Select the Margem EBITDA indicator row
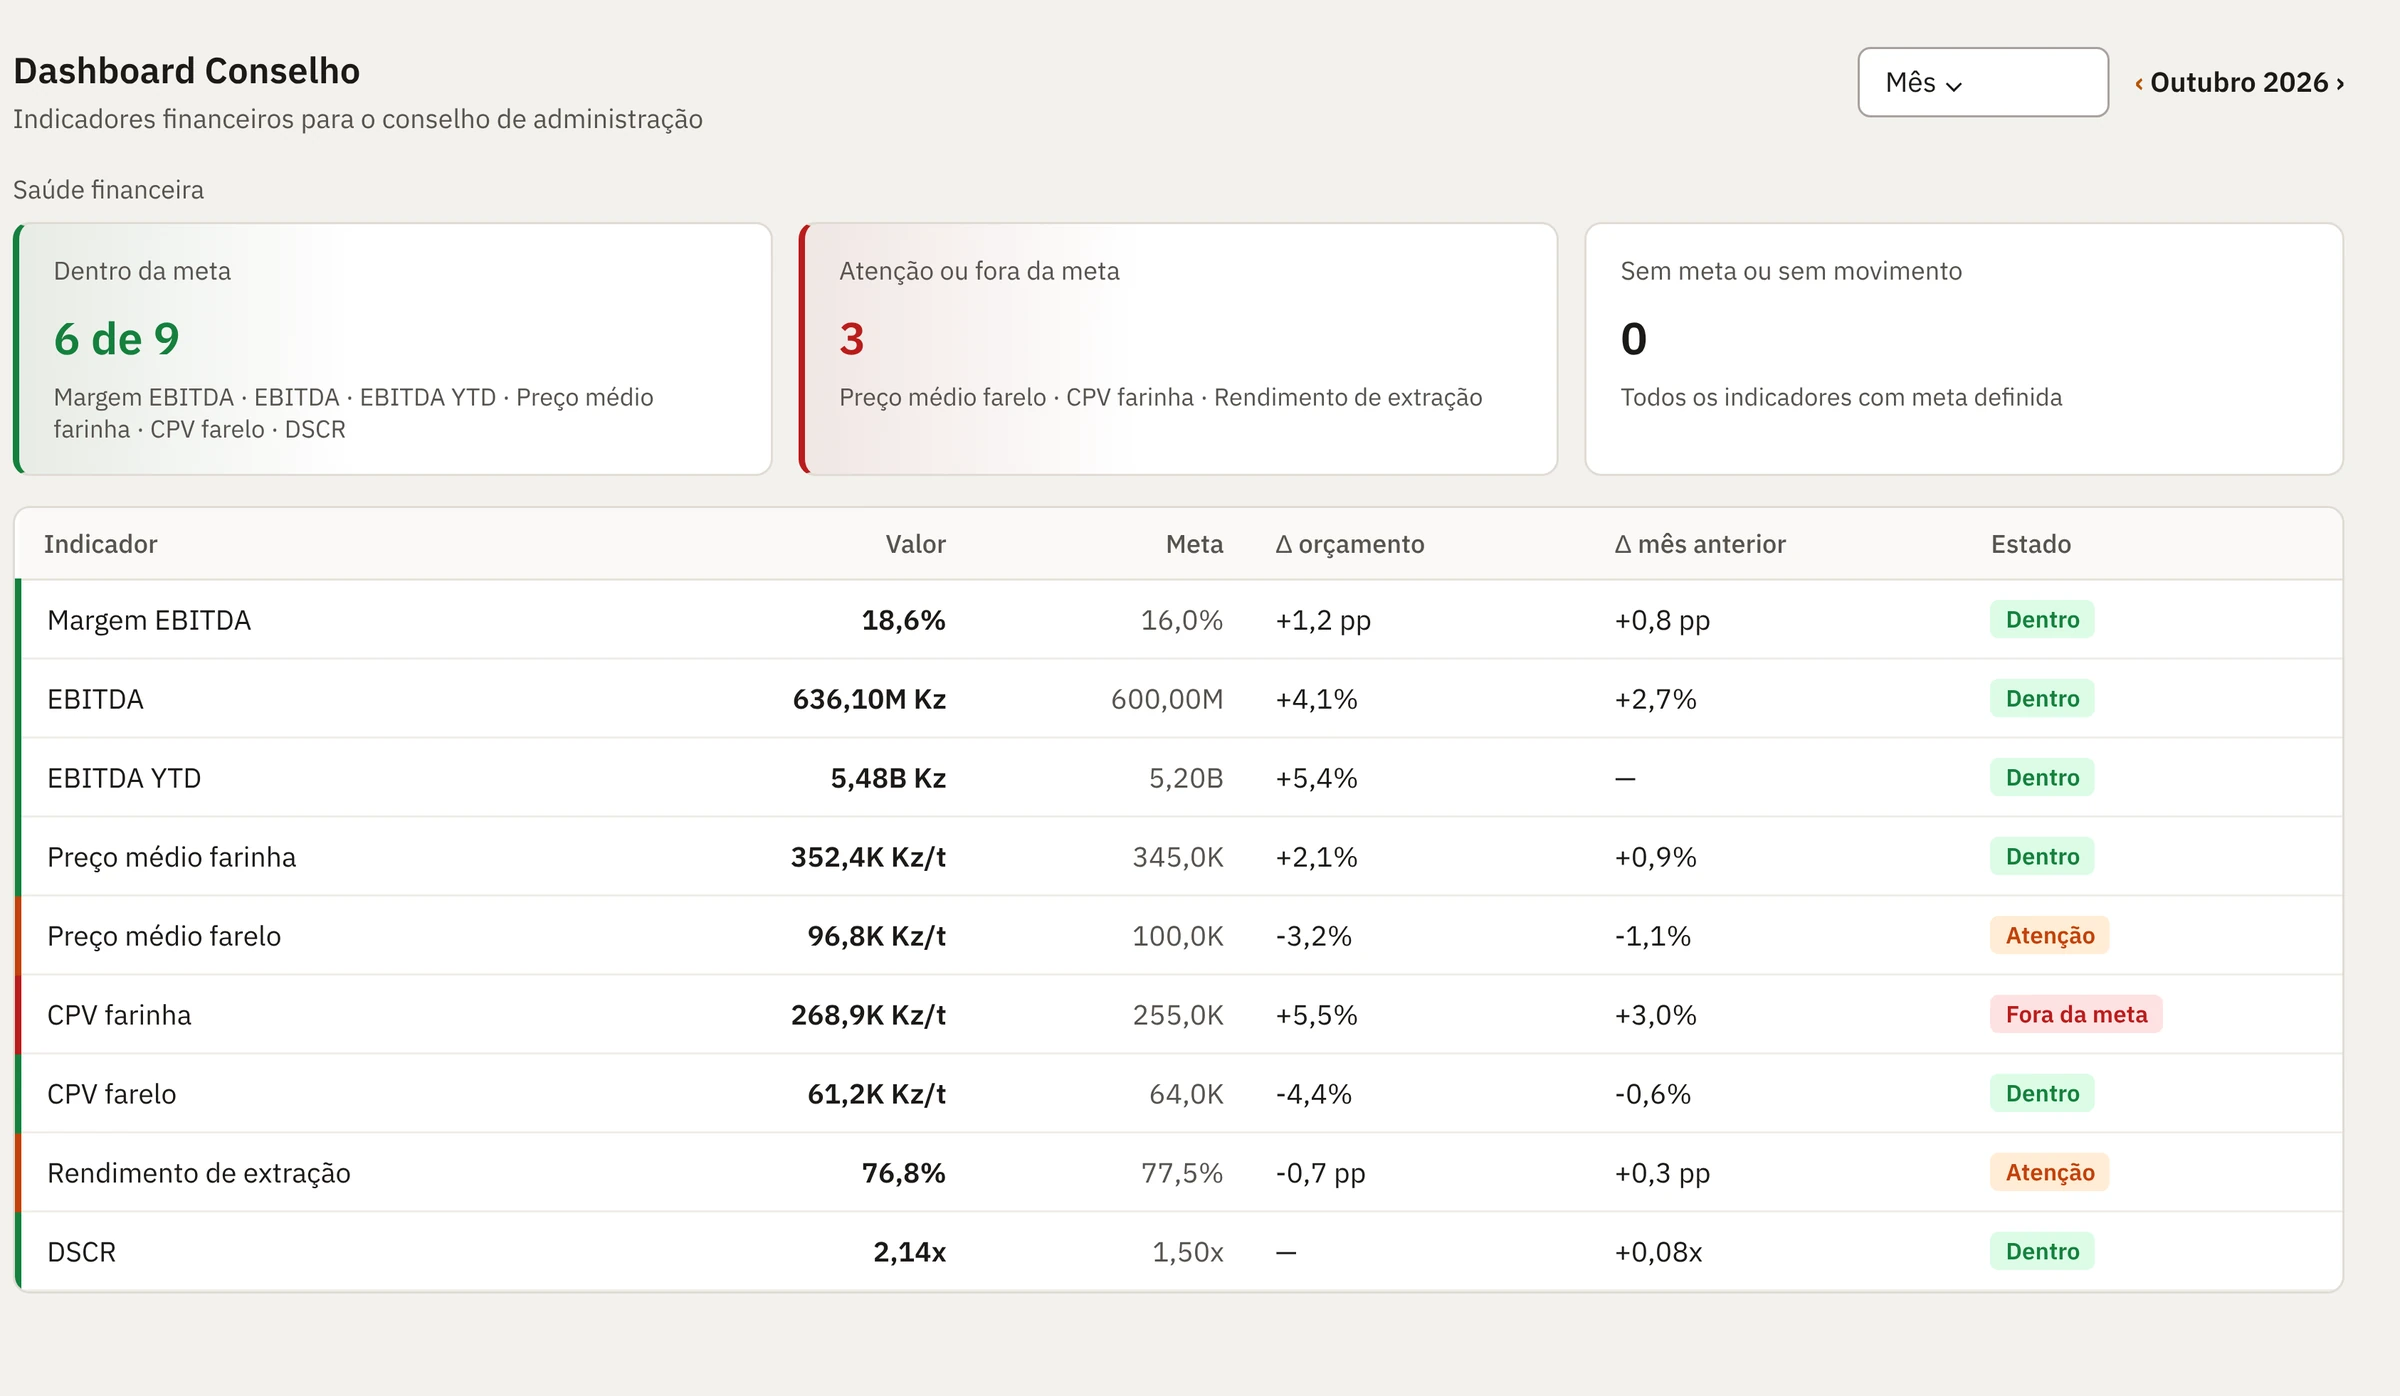 (1180, 620)
